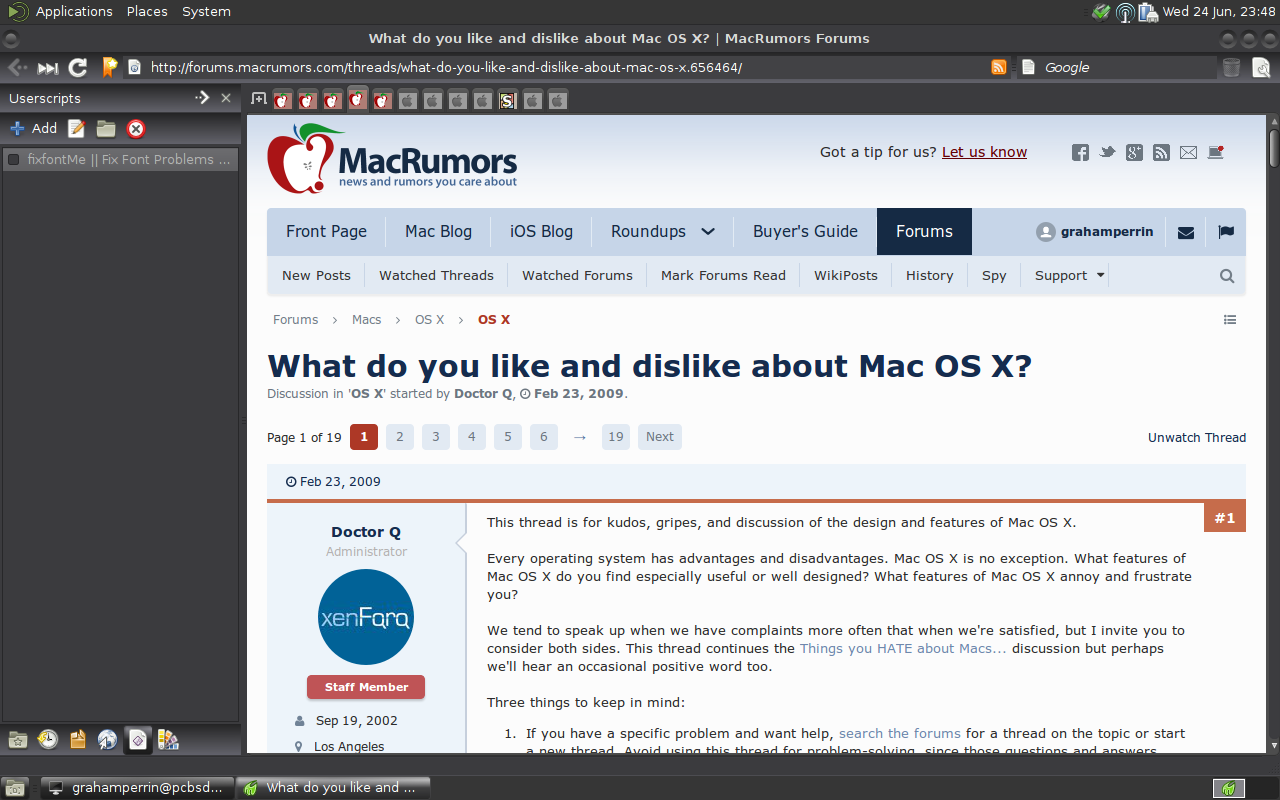This screenshot has height=800, width=1280.
Task: Click the Next page button
Action: (x=659, y=437)
